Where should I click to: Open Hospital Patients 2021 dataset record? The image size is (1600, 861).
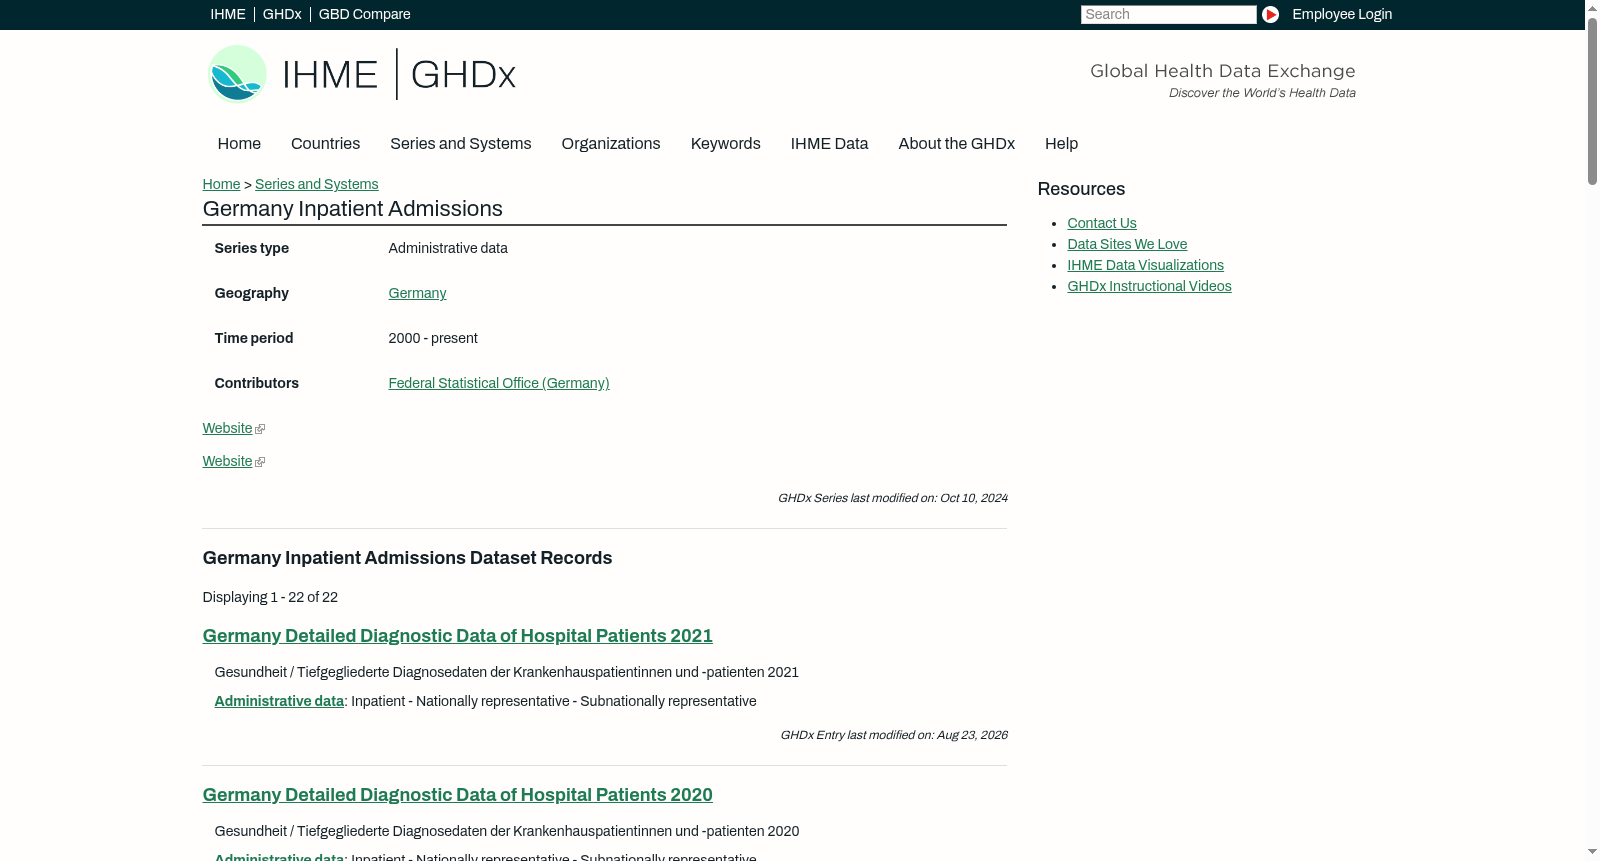click(457, 636)
